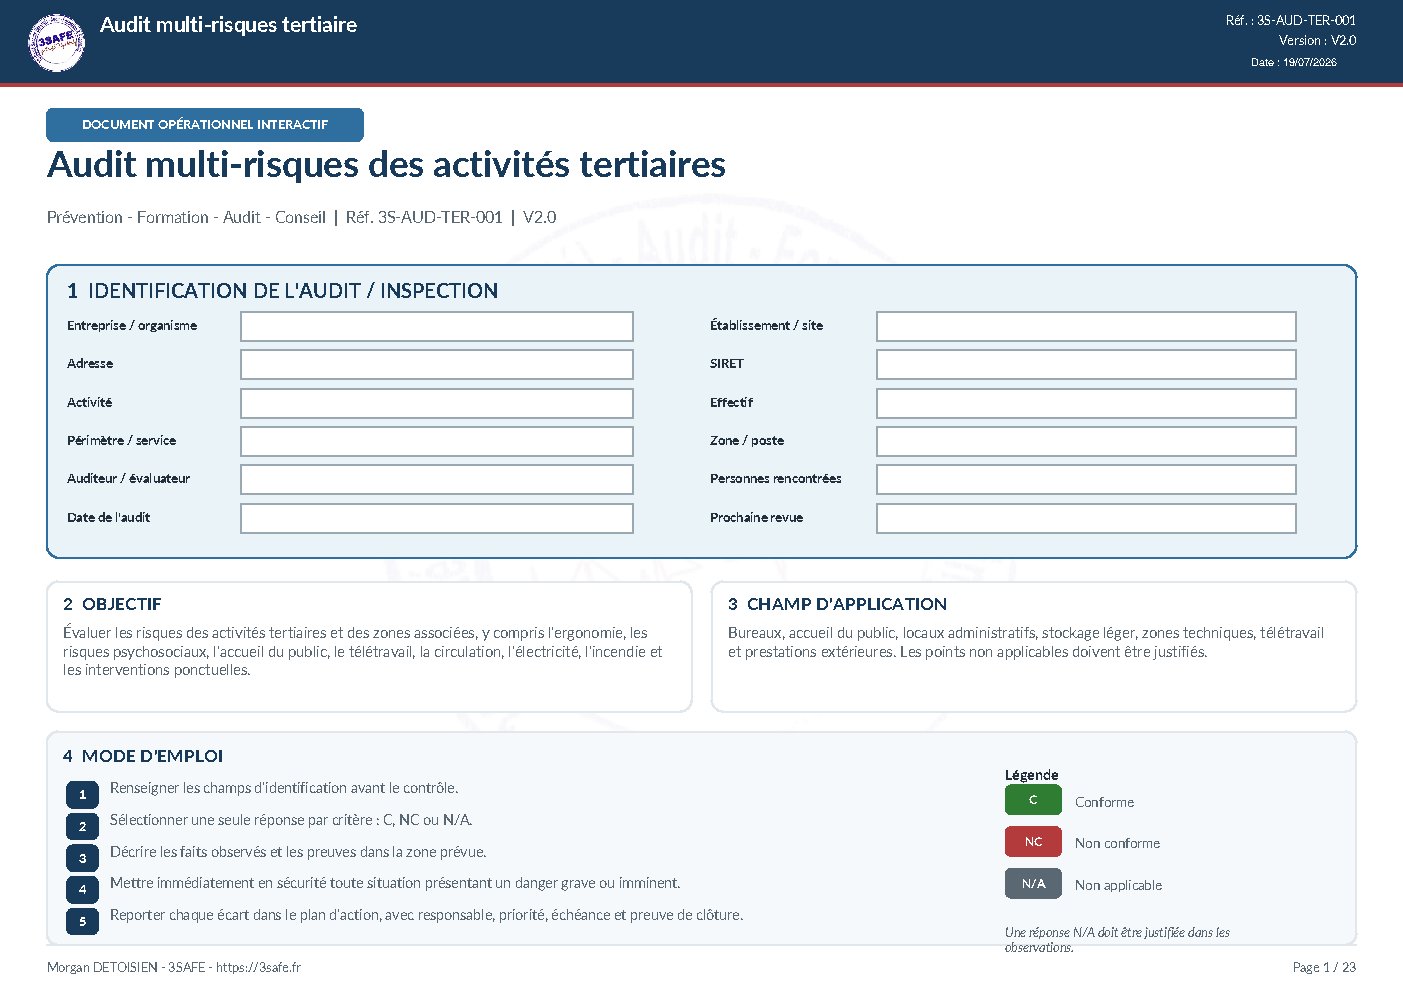Click the Version V2.0 header text

[1317, 41]
